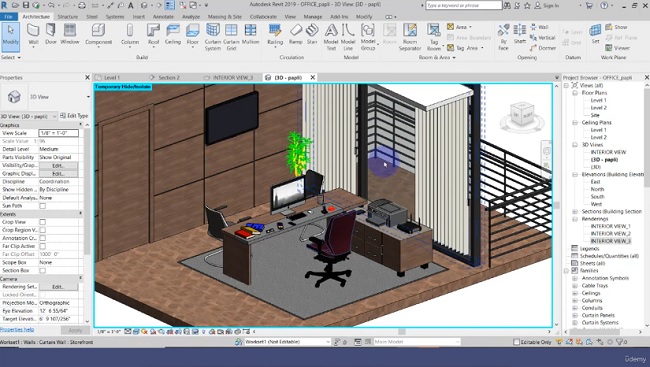This screenshot has width=650, height=367.
Task: Collapse the Floor Plans tree node
Action: tap(575, 93)
